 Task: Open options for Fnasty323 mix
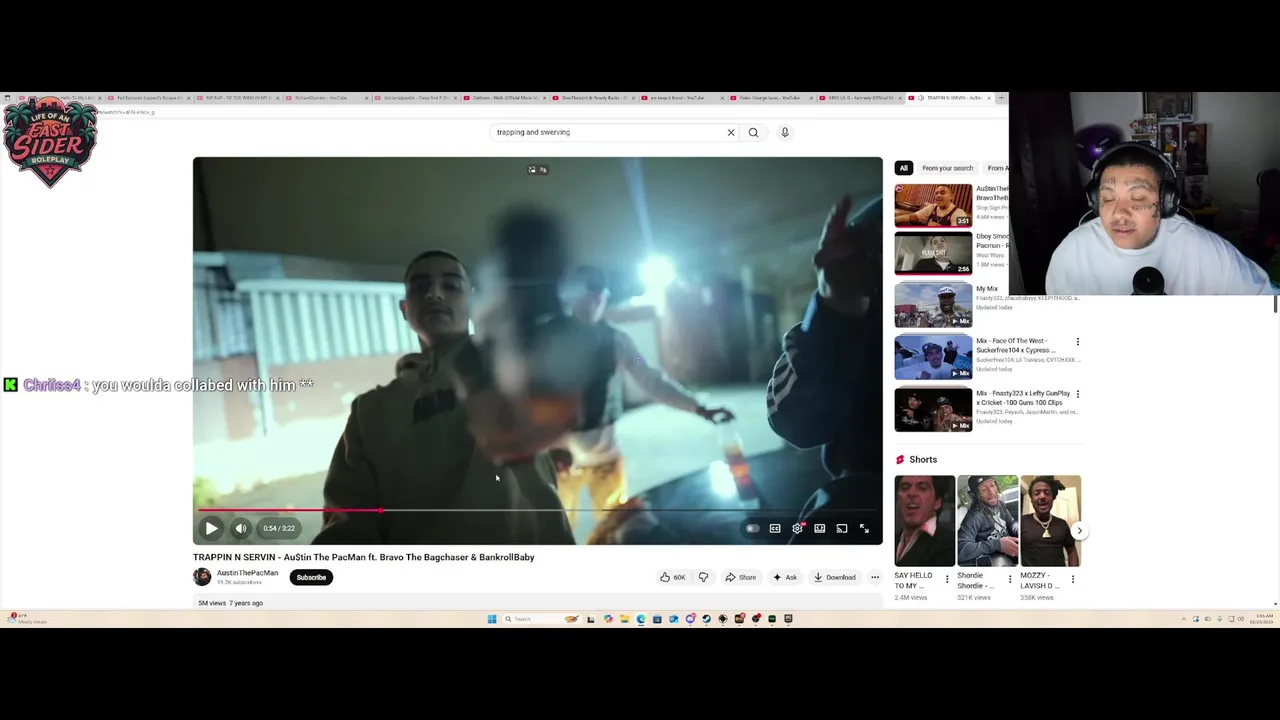pyautogui.click(x=1077, y=394)
